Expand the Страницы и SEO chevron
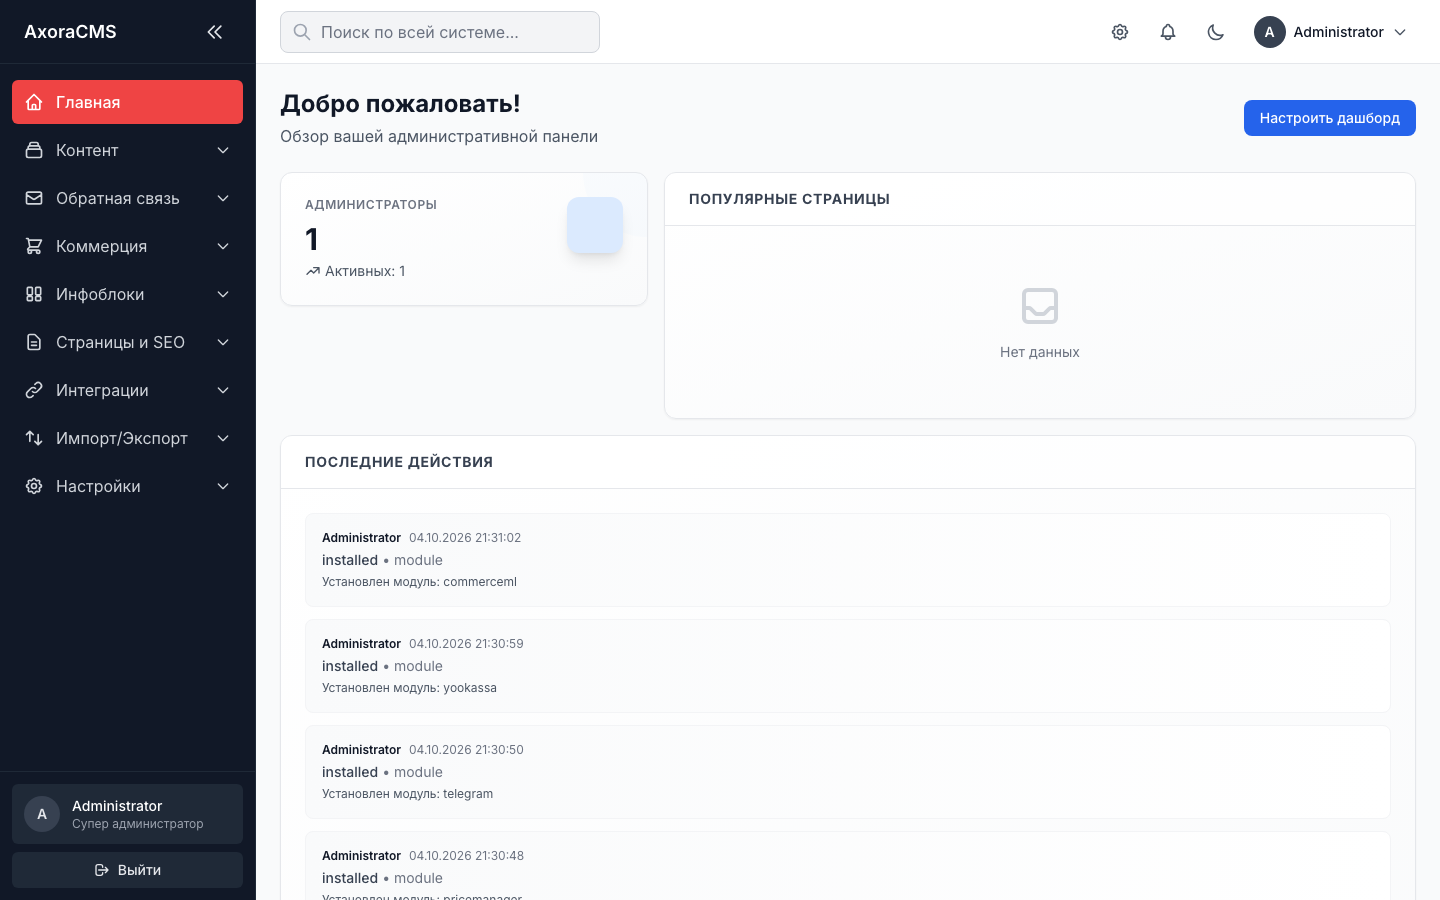Viewport: 1440px width, 900px height. pyautogui.click(x=223, y=342)
